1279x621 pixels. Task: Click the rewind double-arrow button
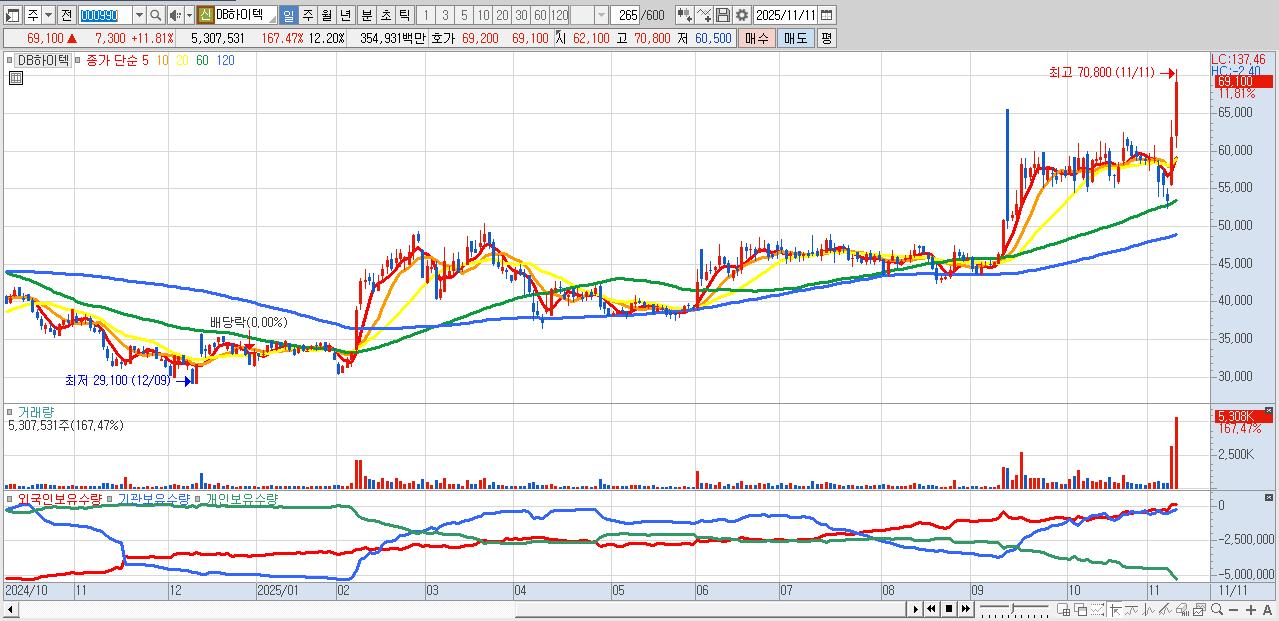point(931,609)
